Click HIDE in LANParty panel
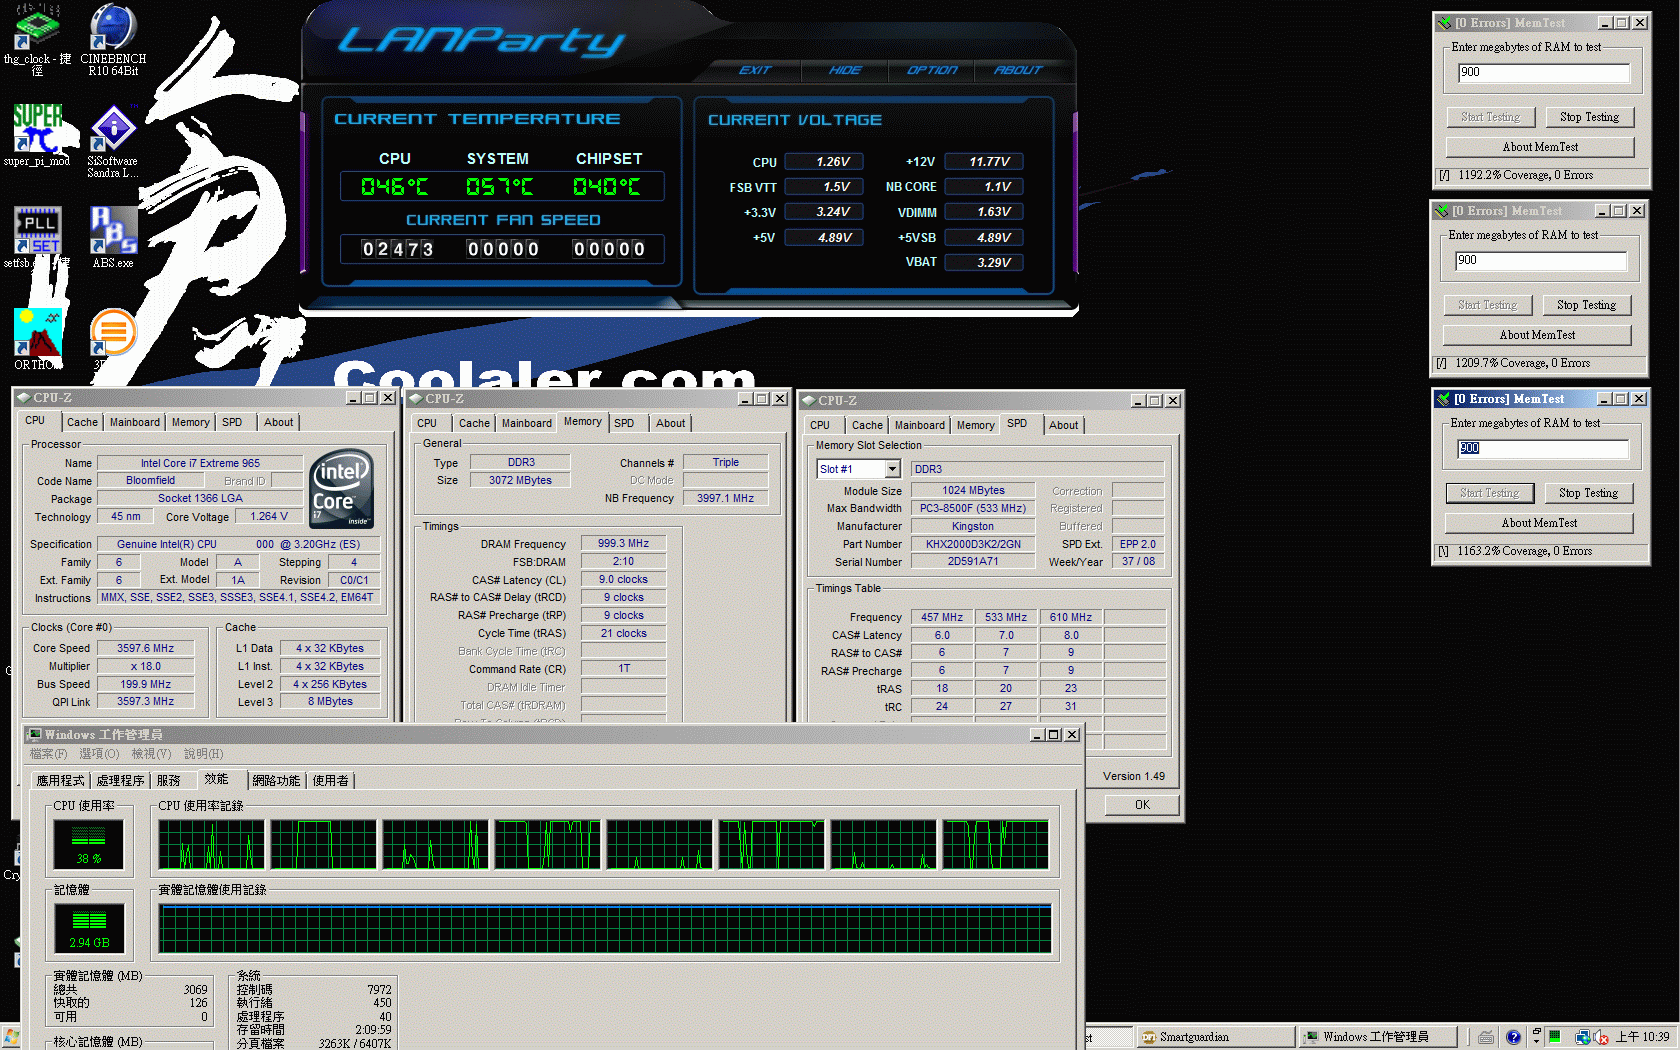The height and width of the screenshot is (1050, 1680). point(845,70)
